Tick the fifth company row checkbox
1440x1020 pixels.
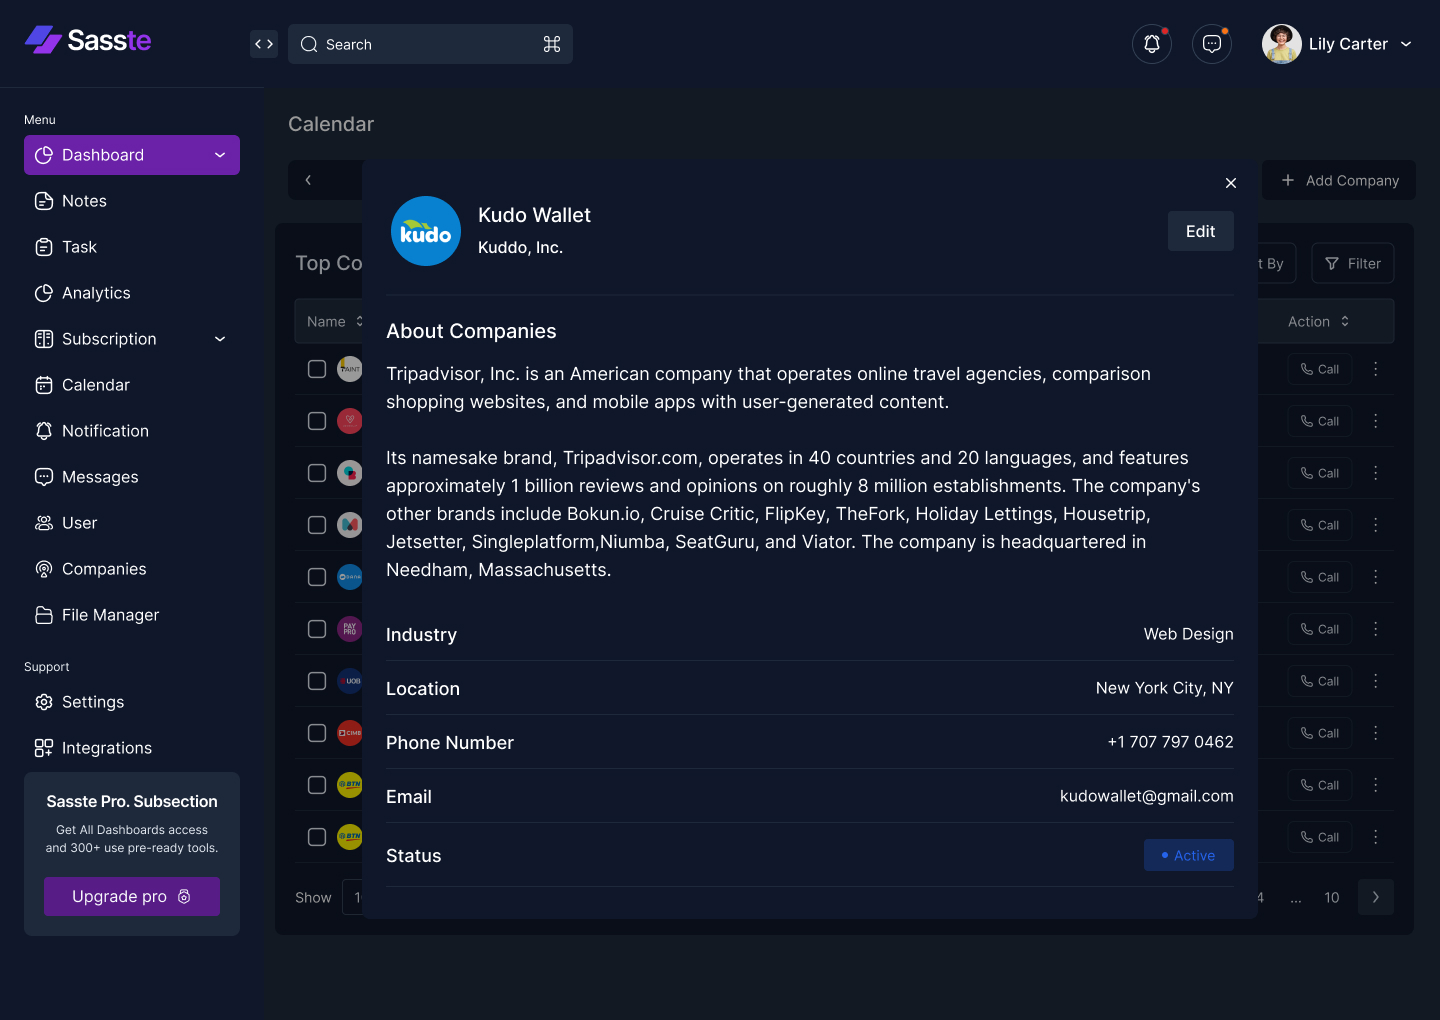317,577
